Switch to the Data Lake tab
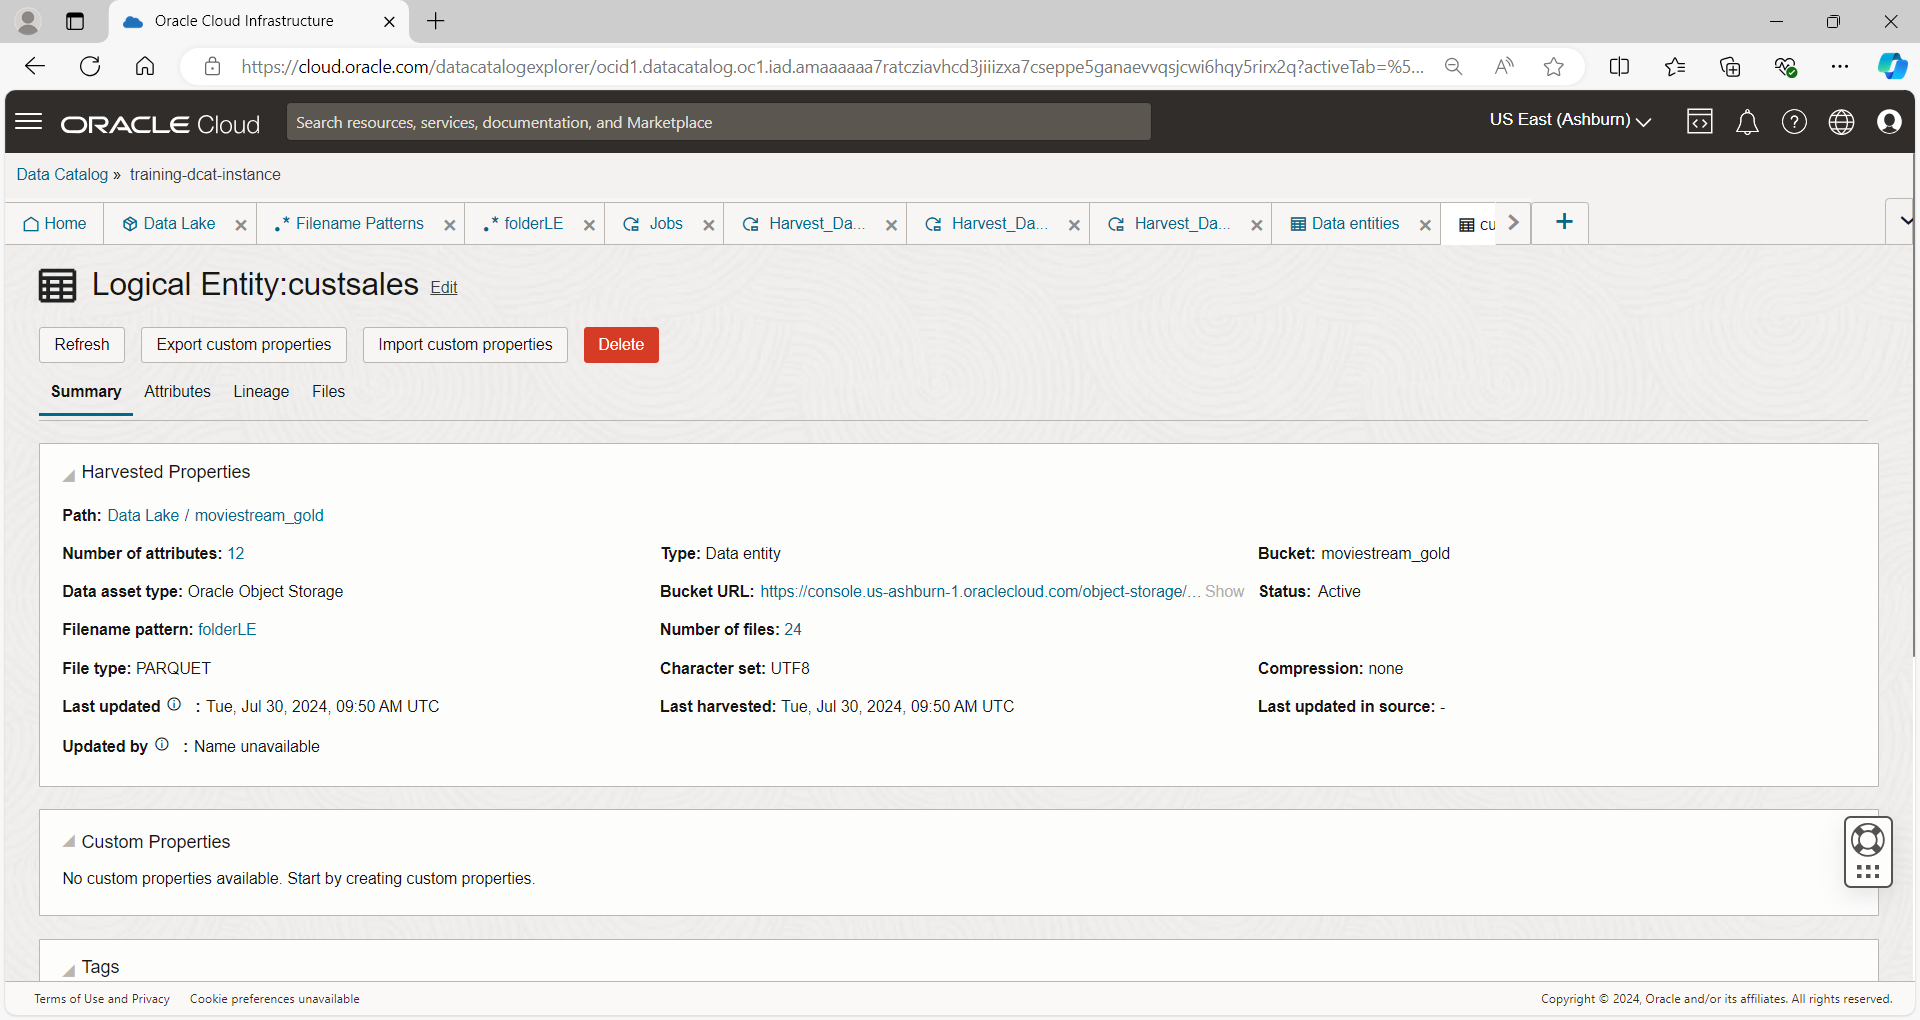1920x1020 pixels. tap(169, 224)
